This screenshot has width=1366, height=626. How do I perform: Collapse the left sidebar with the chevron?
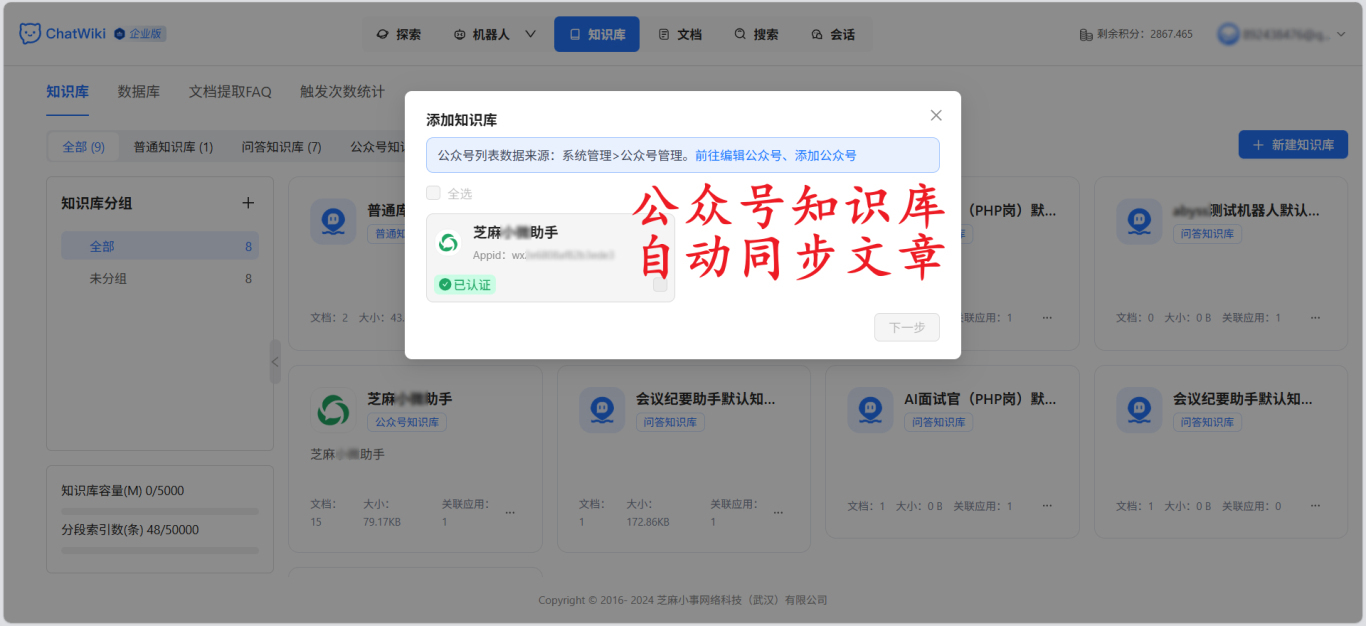(x=275, y=363)
